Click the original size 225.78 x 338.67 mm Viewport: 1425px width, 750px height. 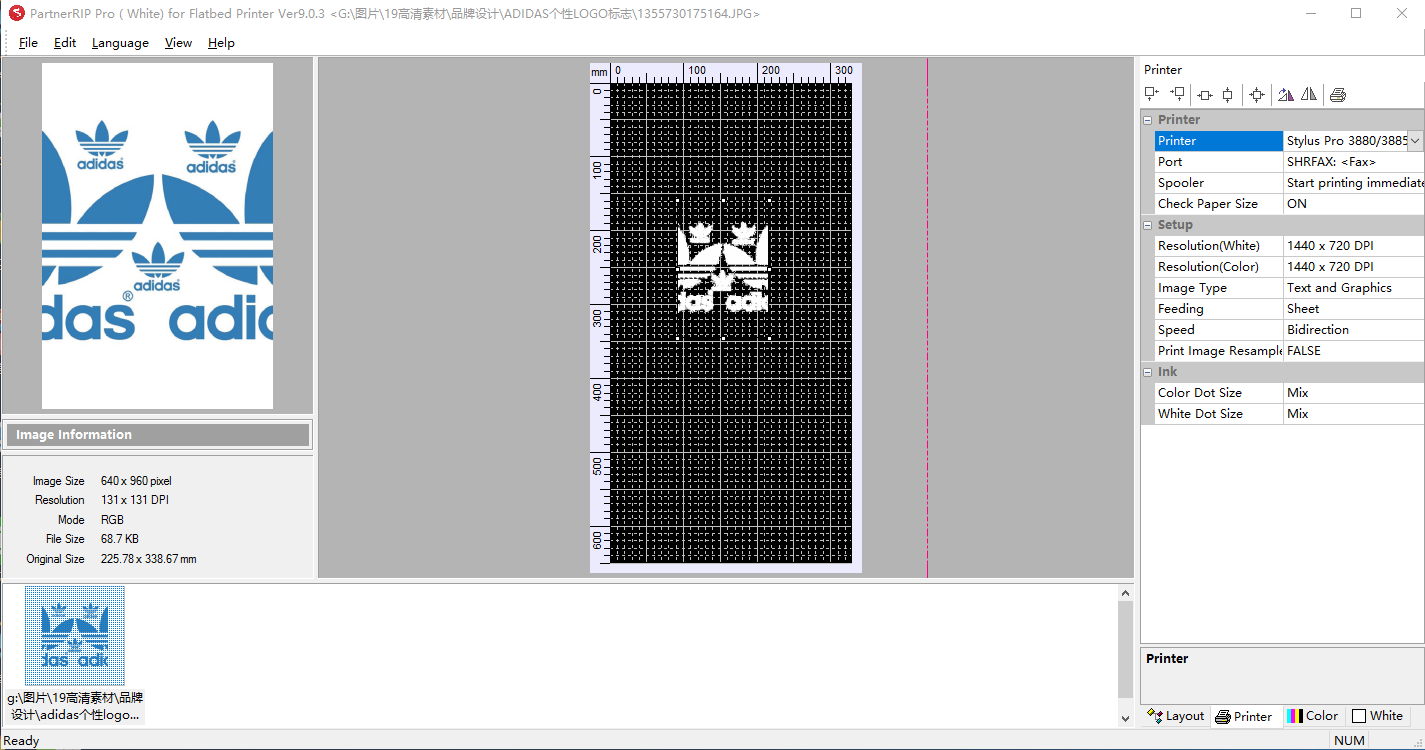tap(149, 559)
